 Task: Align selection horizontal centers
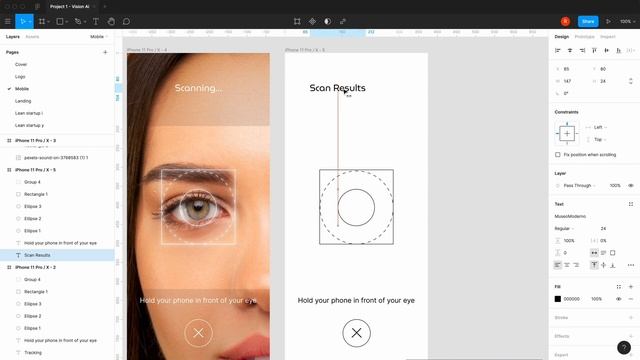click(570, 50)
